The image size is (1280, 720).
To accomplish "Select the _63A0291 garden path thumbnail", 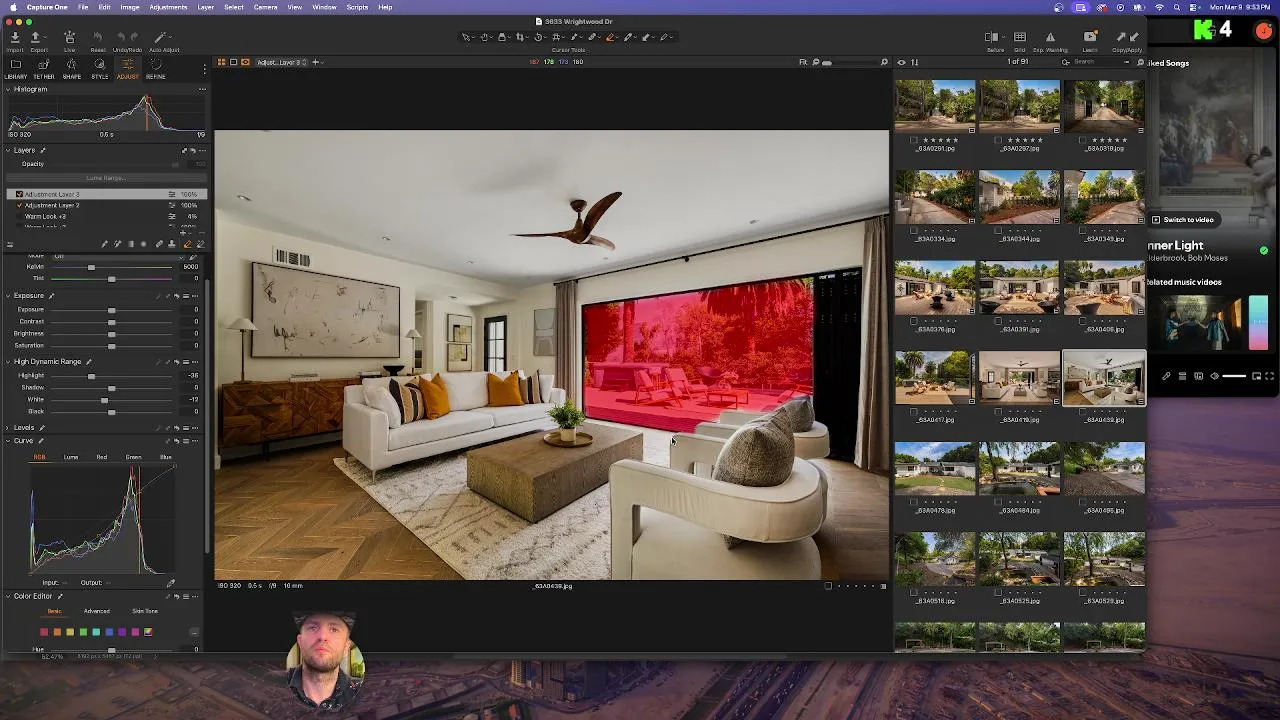I will click(934, 105).
